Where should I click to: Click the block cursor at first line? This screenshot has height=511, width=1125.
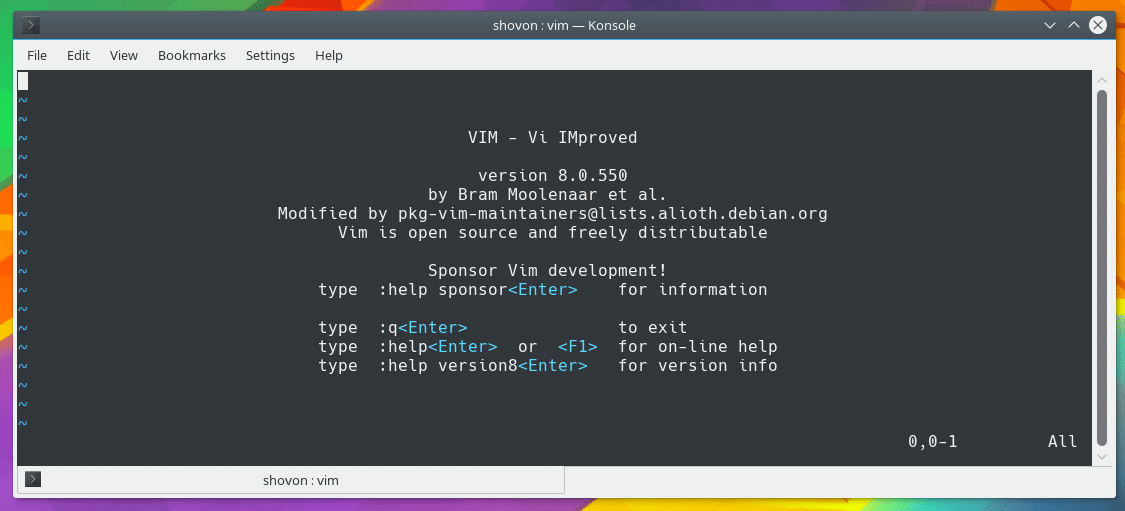pos(23,80)
